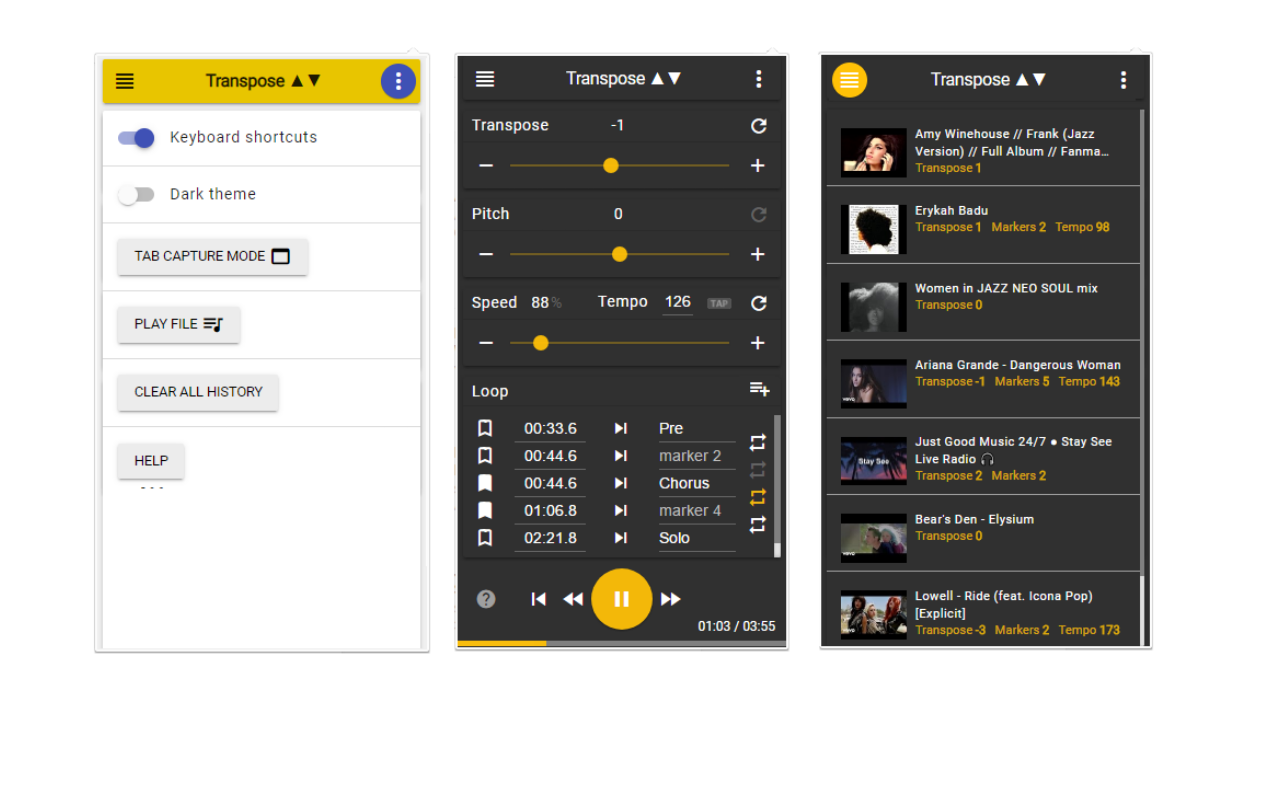Jump to marker 2 position

pyautogui.click(x=620, y=456)
